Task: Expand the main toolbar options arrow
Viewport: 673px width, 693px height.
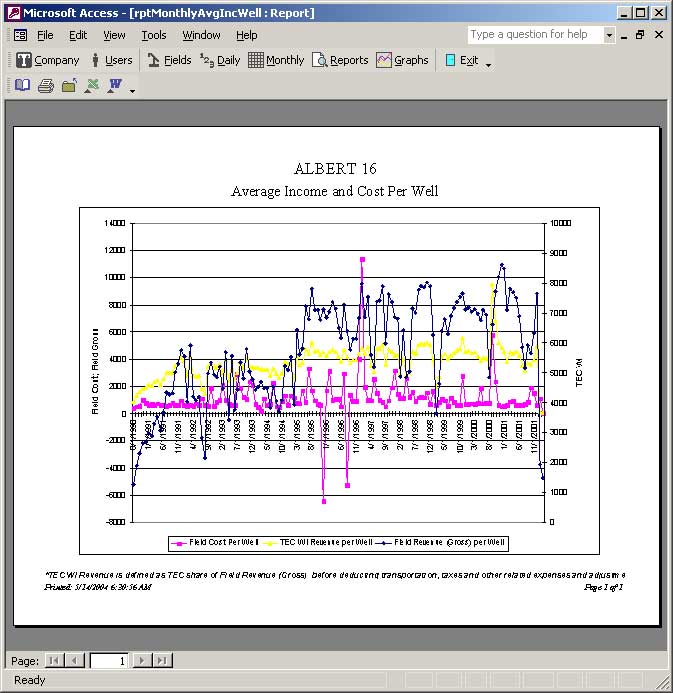Action: (488, 65)
